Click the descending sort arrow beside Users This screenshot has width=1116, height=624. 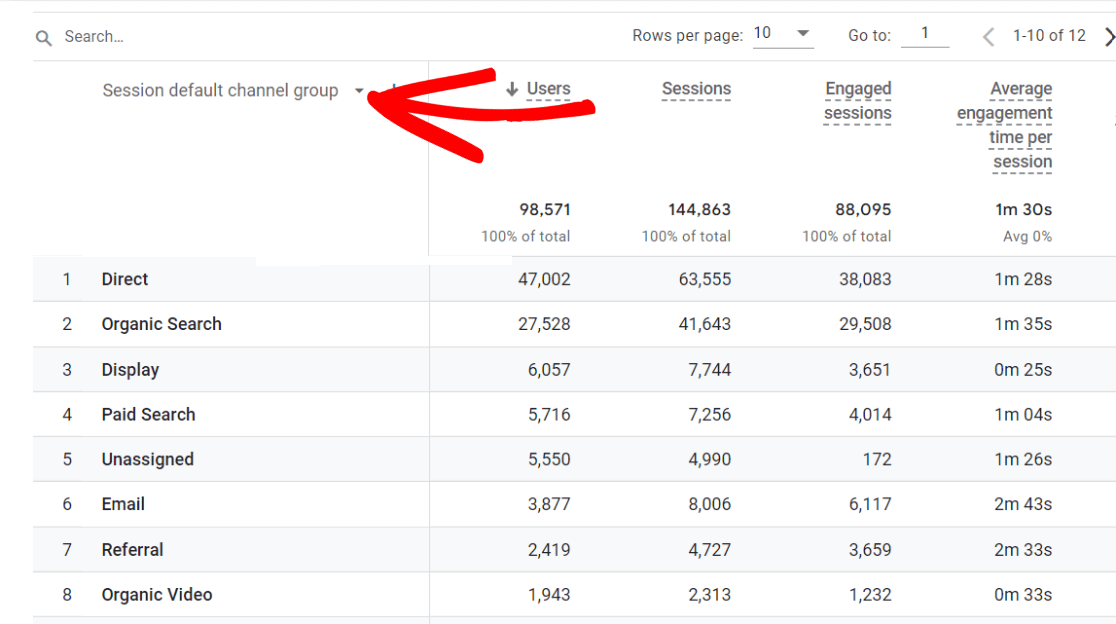[512, 88]
